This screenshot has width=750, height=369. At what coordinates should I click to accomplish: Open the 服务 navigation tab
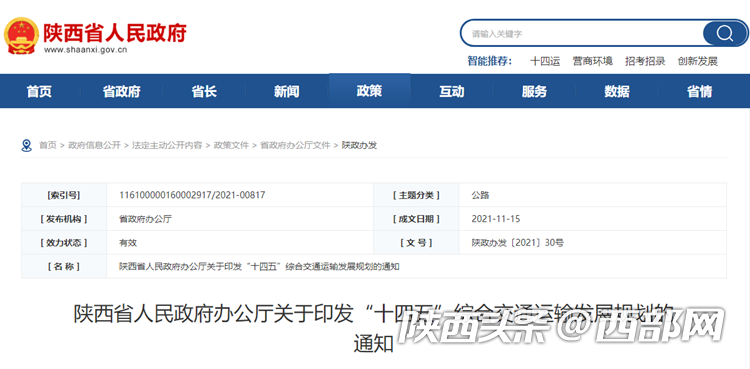534,91
